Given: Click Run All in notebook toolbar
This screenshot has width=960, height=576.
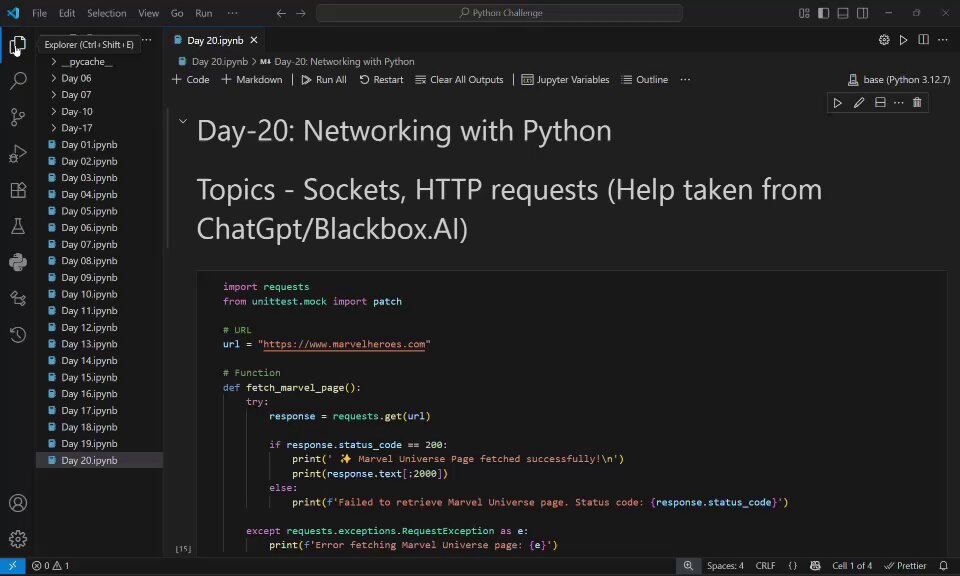Looking at the screenshot, I should (323, 80).
